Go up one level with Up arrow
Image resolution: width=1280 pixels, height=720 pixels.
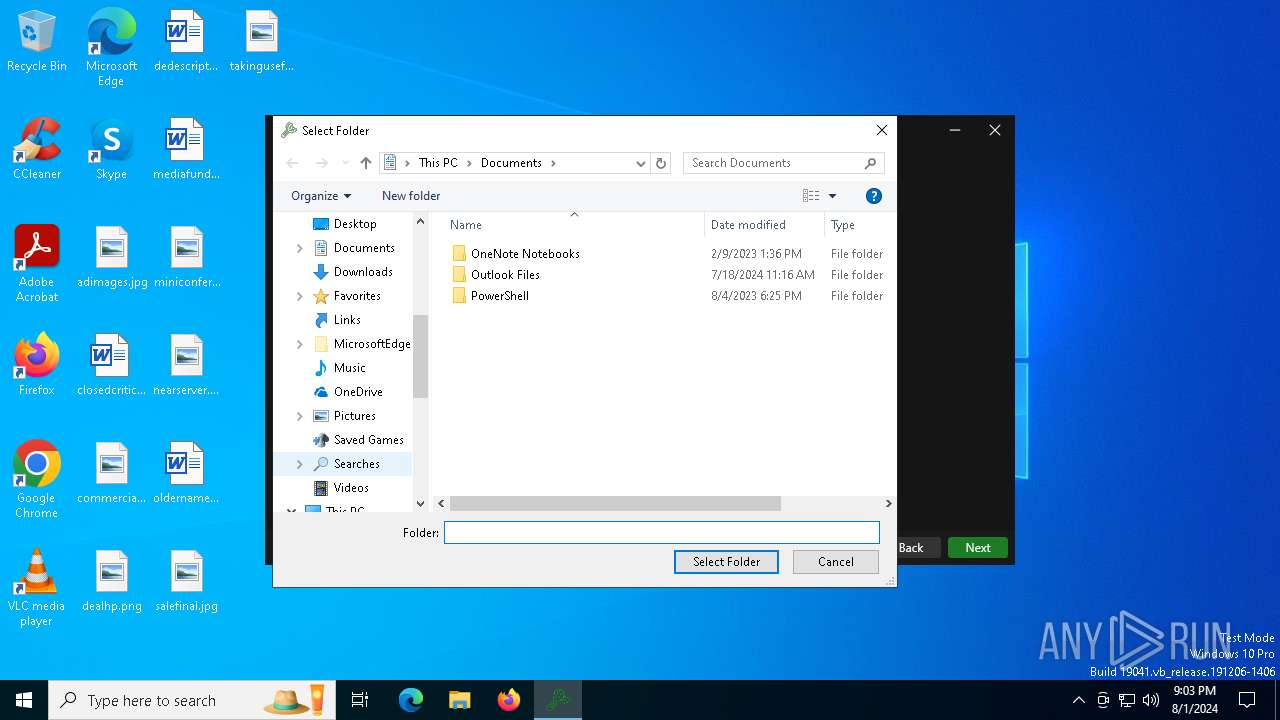pyautogui.click(x=366, y=163)
